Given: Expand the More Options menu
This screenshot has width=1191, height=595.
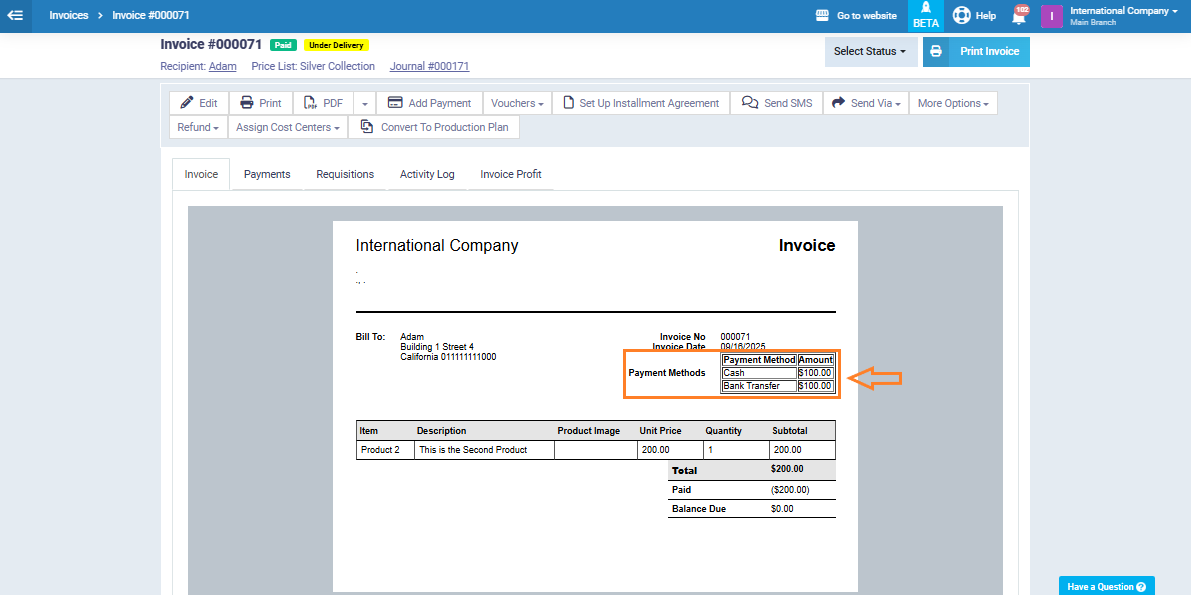Looking at the screenshot, I should 952,103.
